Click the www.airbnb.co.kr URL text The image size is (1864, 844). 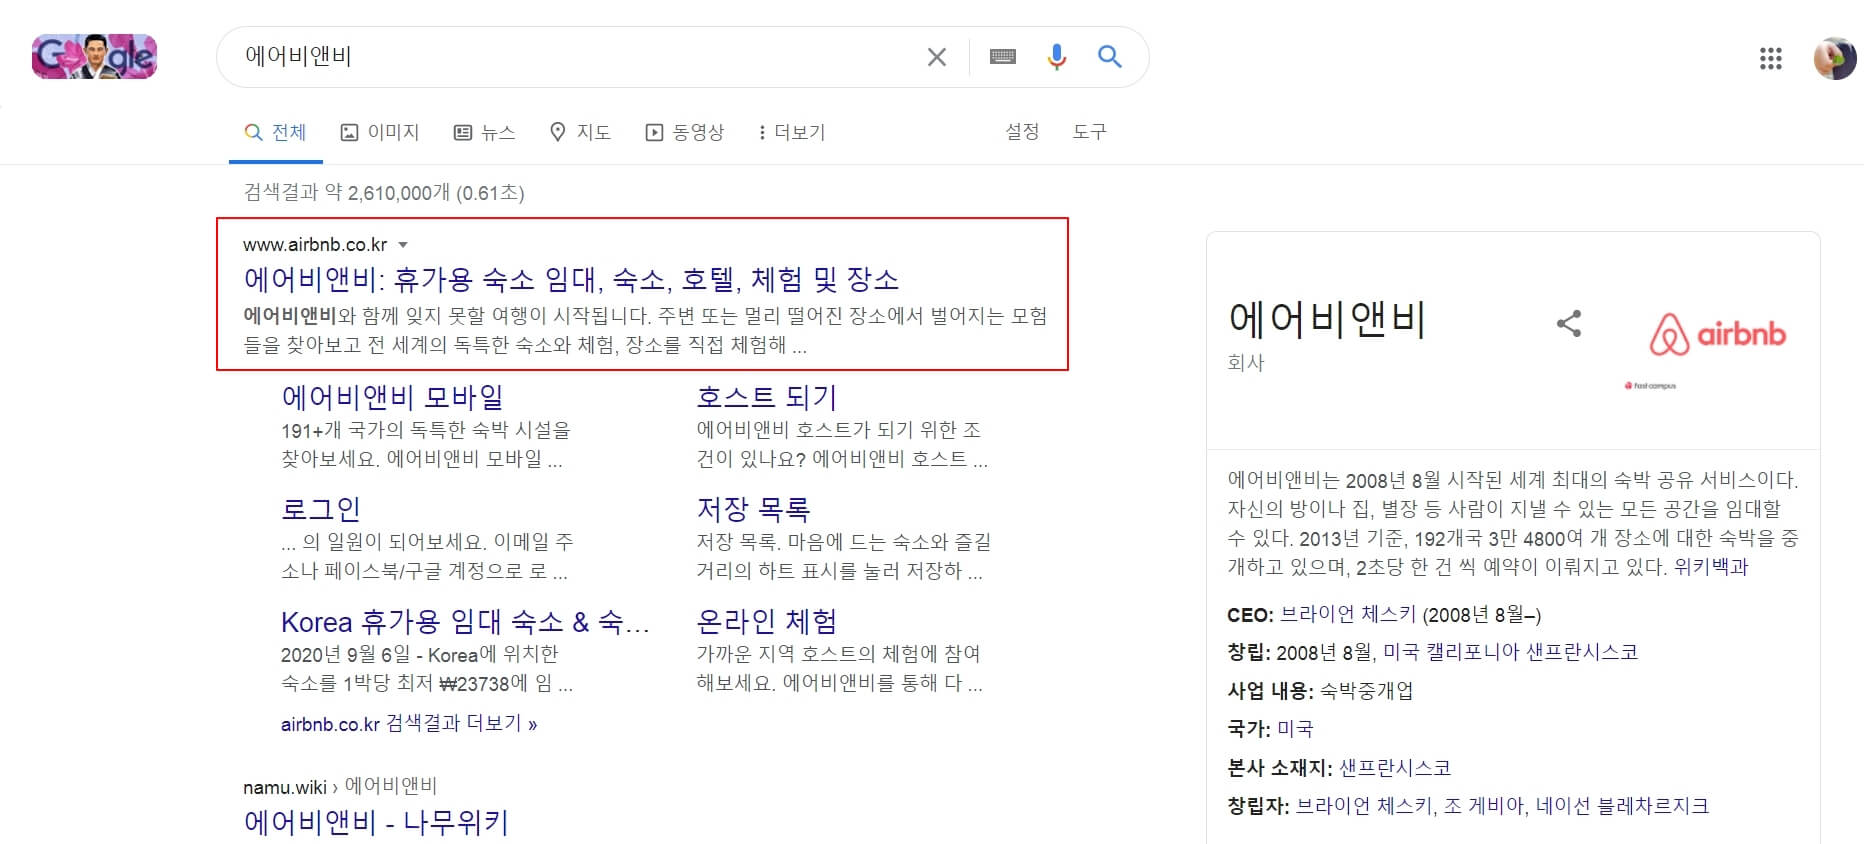click(315, 245)
